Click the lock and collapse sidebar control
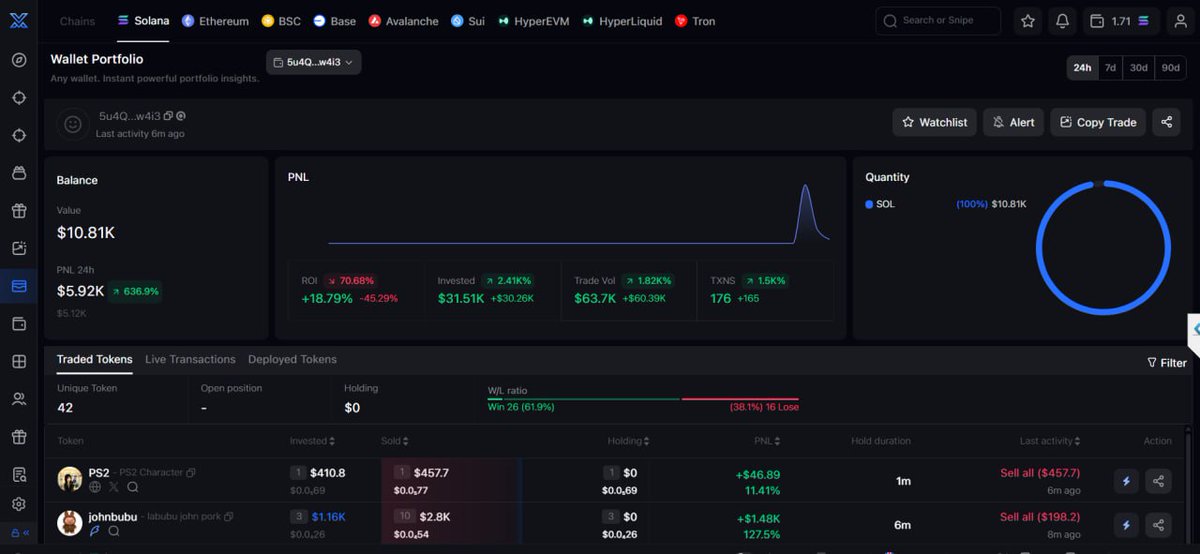 point(19,533)
